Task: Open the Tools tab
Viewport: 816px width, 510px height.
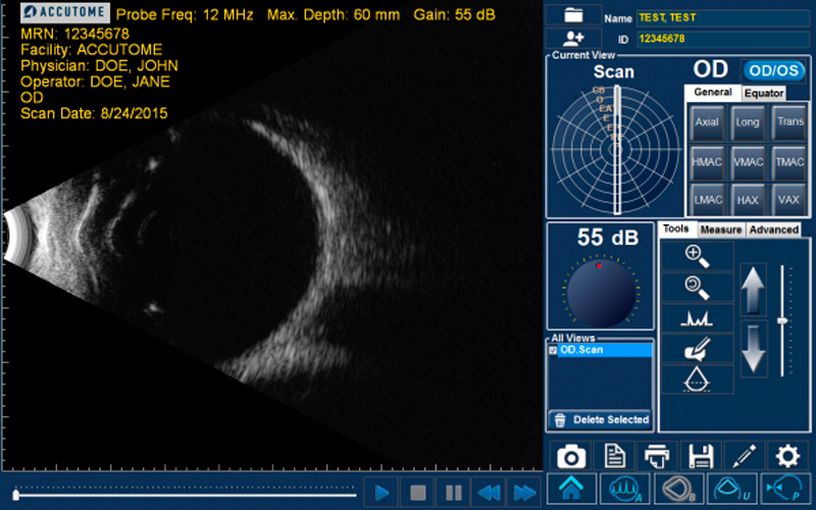Action: 675,229
